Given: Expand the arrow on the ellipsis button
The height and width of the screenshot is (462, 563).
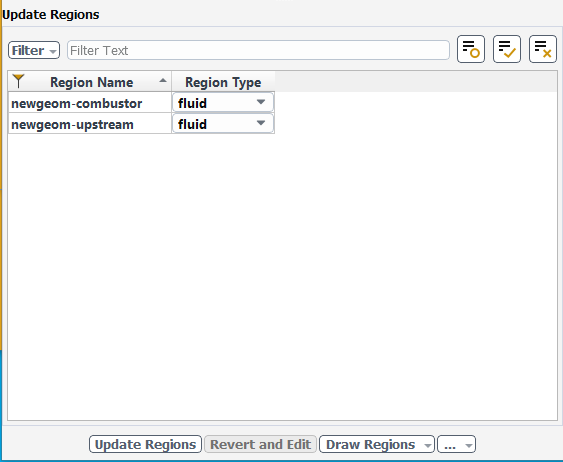Looking at the screenshot, I should 469,445.
